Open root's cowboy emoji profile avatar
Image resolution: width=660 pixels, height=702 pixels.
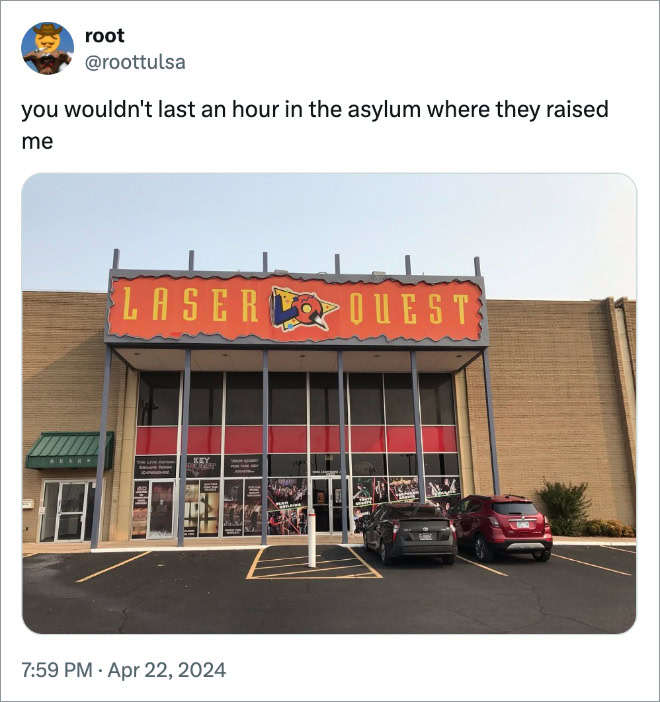[x=47, y=48]
